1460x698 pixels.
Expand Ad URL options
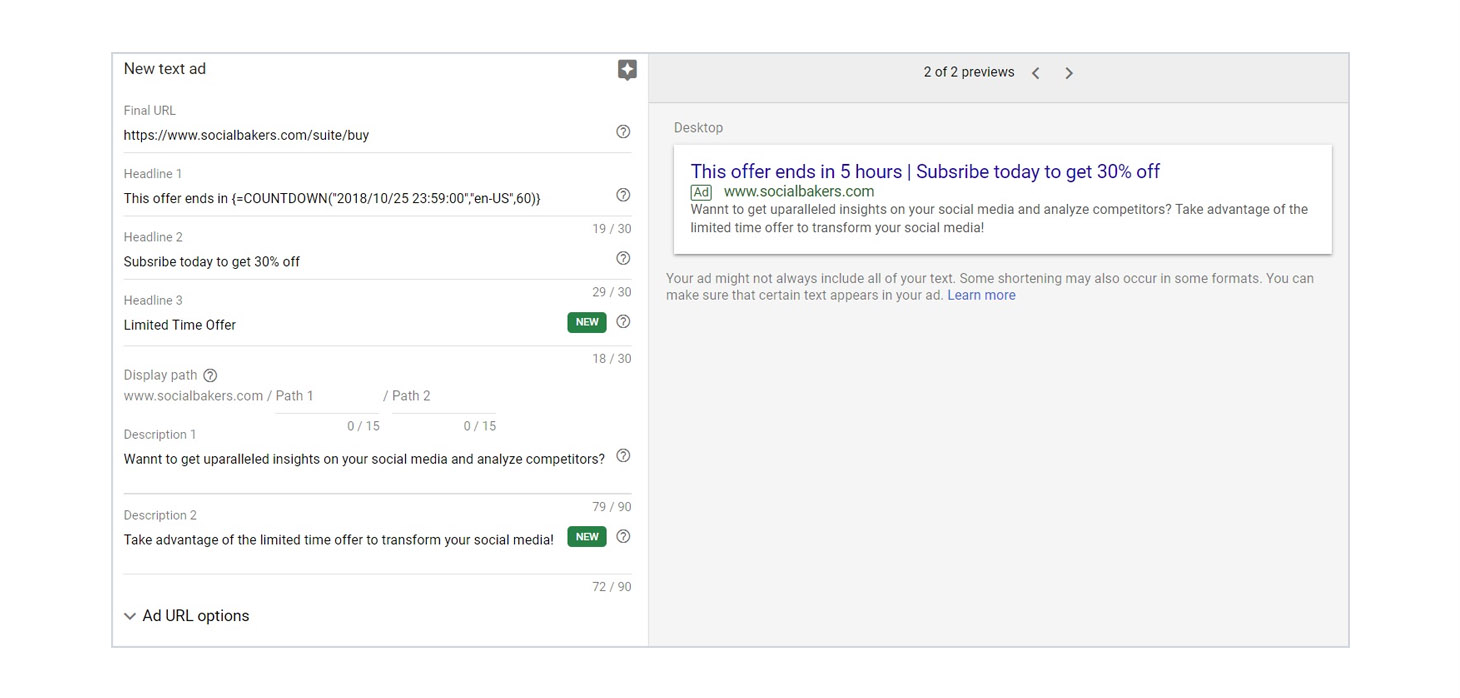[x=186, y=616]
